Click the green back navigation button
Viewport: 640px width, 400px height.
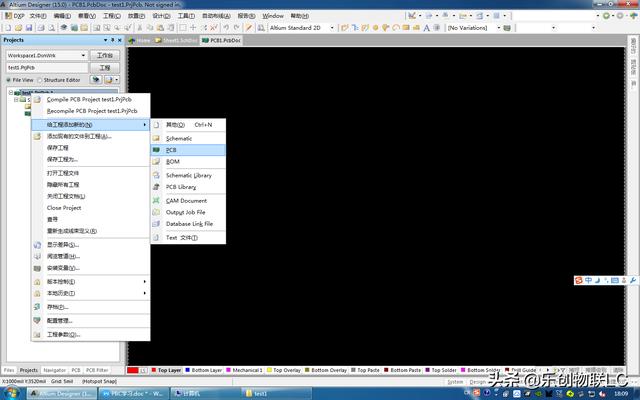(607, 16)
